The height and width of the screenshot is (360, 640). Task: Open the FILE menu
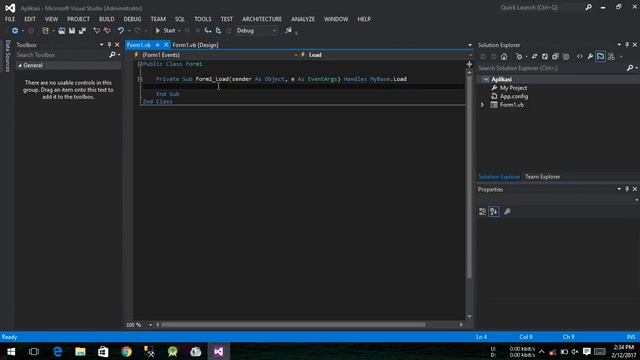10,19
